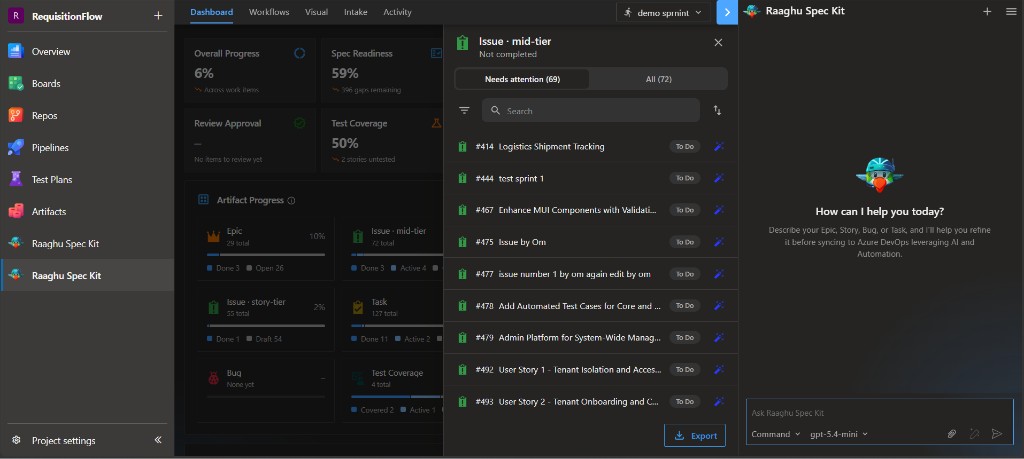Open item #492 User Story 1

tap(590, 370)
